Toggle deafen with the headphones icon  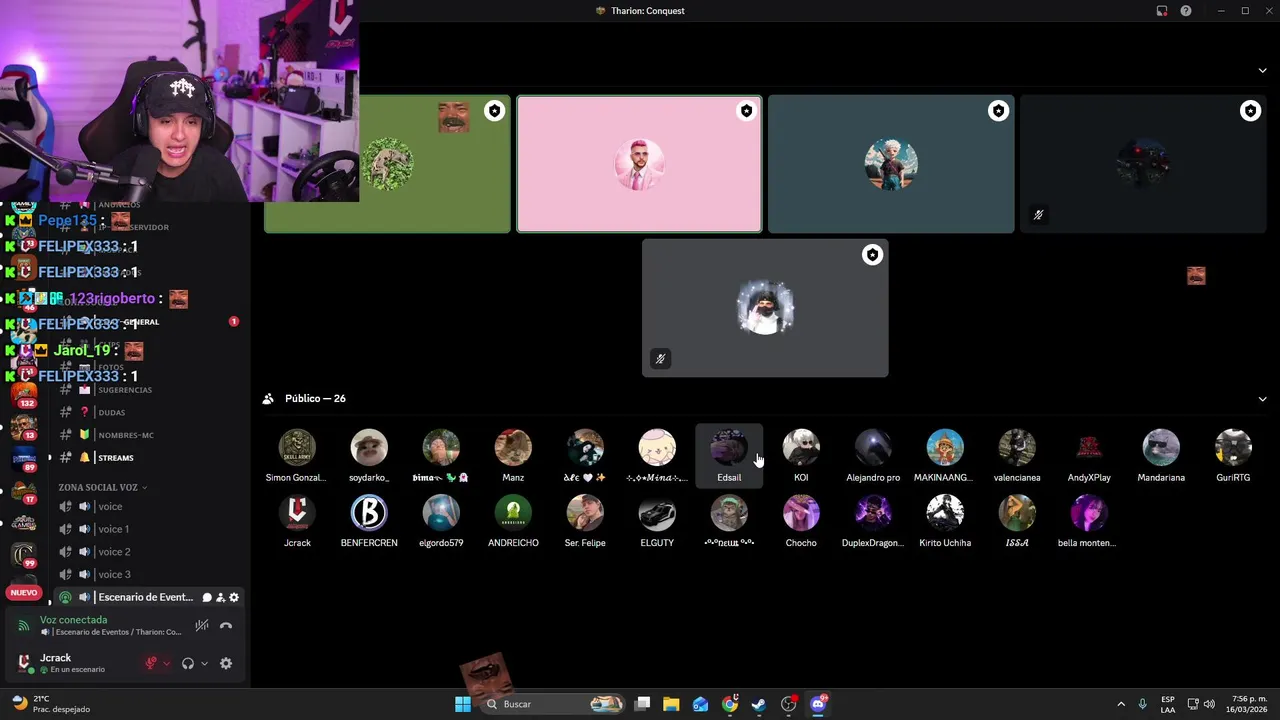point(188,663)
